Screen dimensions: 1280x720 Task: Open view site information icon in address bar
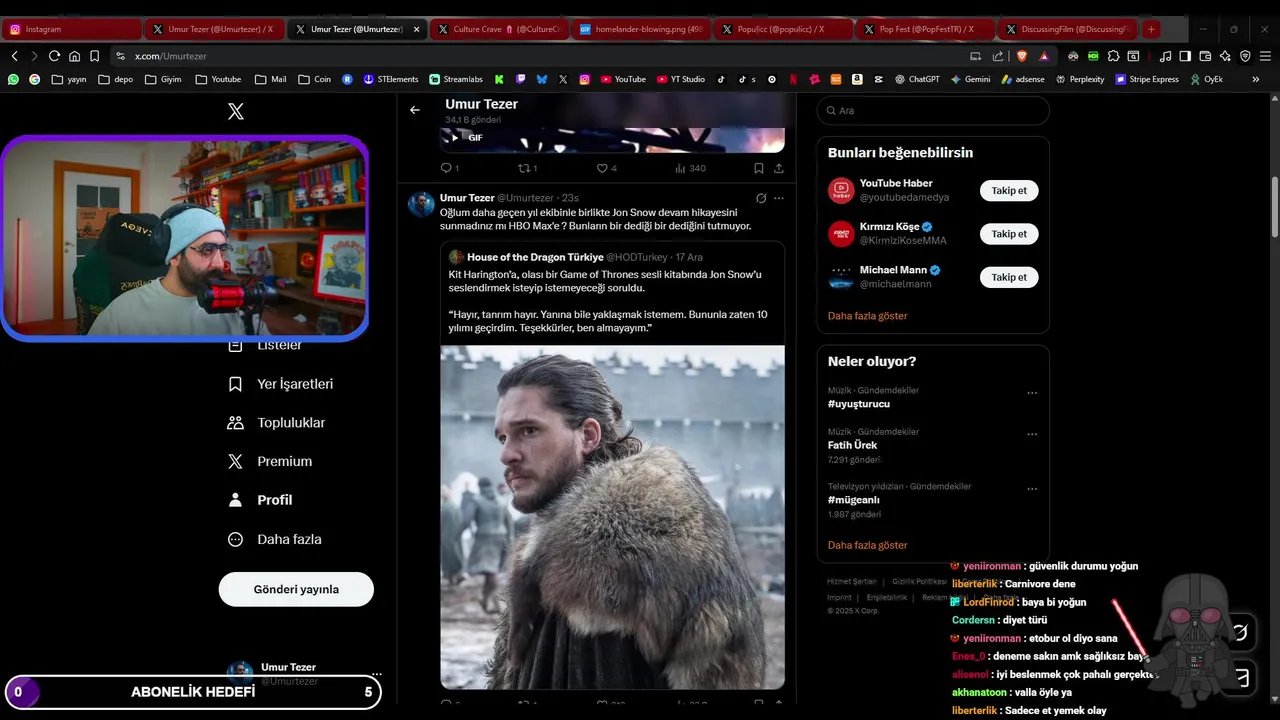click(x=121, y=56)
